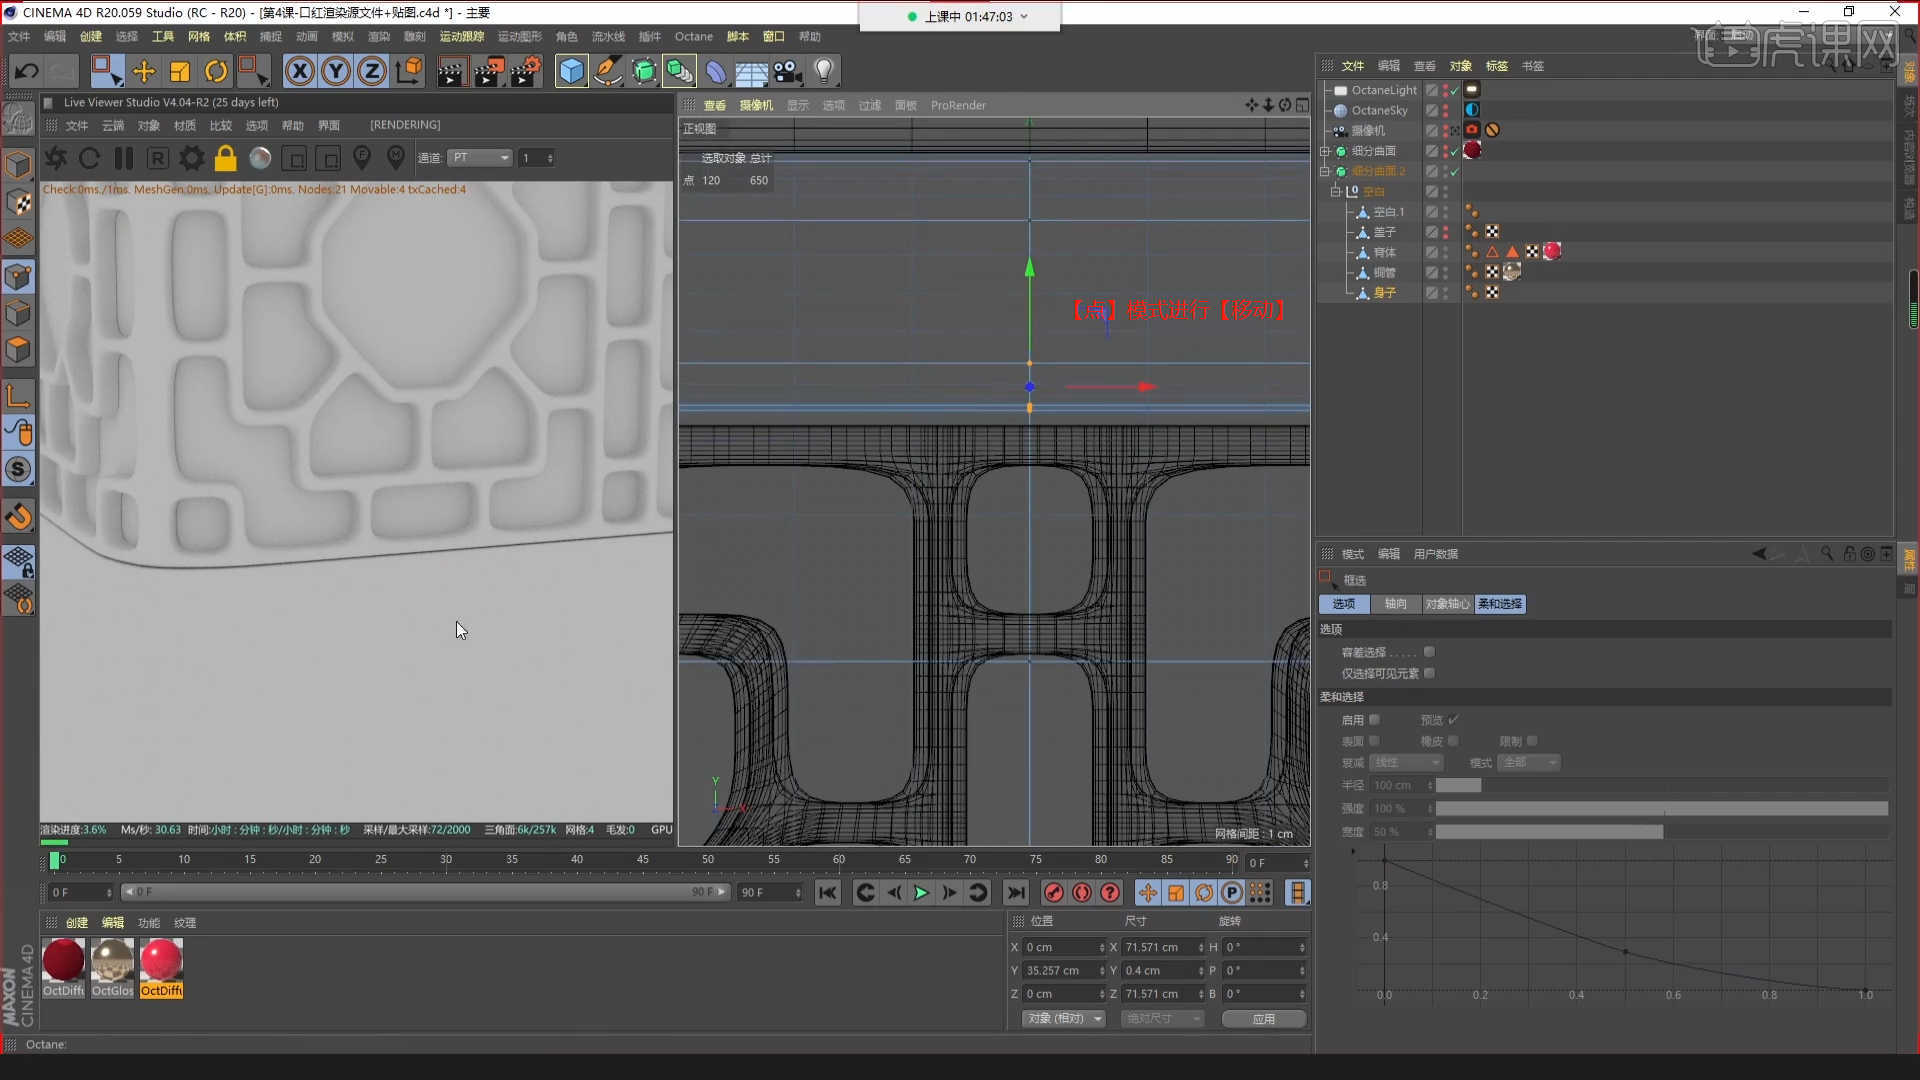Image resolution: width=1920 pixels, height=1080 pixels.
Task: Pause Live Viewer rendering
Action: (x=124, y=158)
